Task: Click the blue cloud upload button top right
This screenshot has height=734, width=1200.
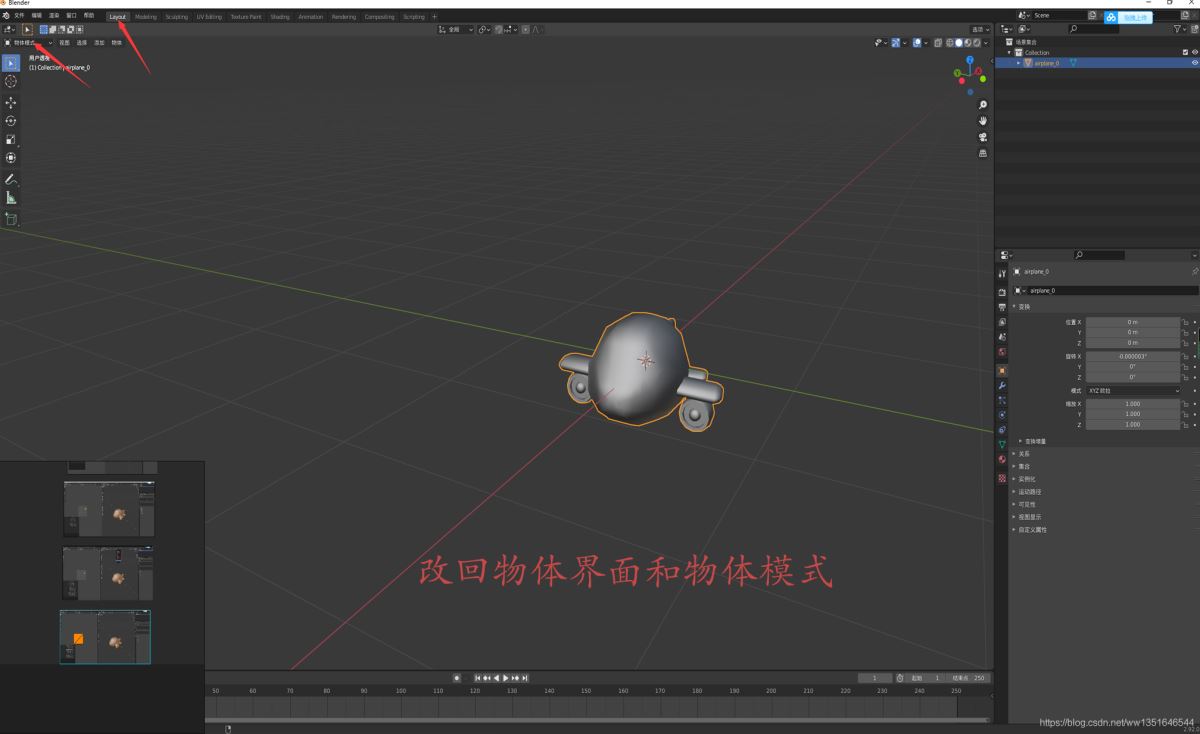Action: (1110, 17)
